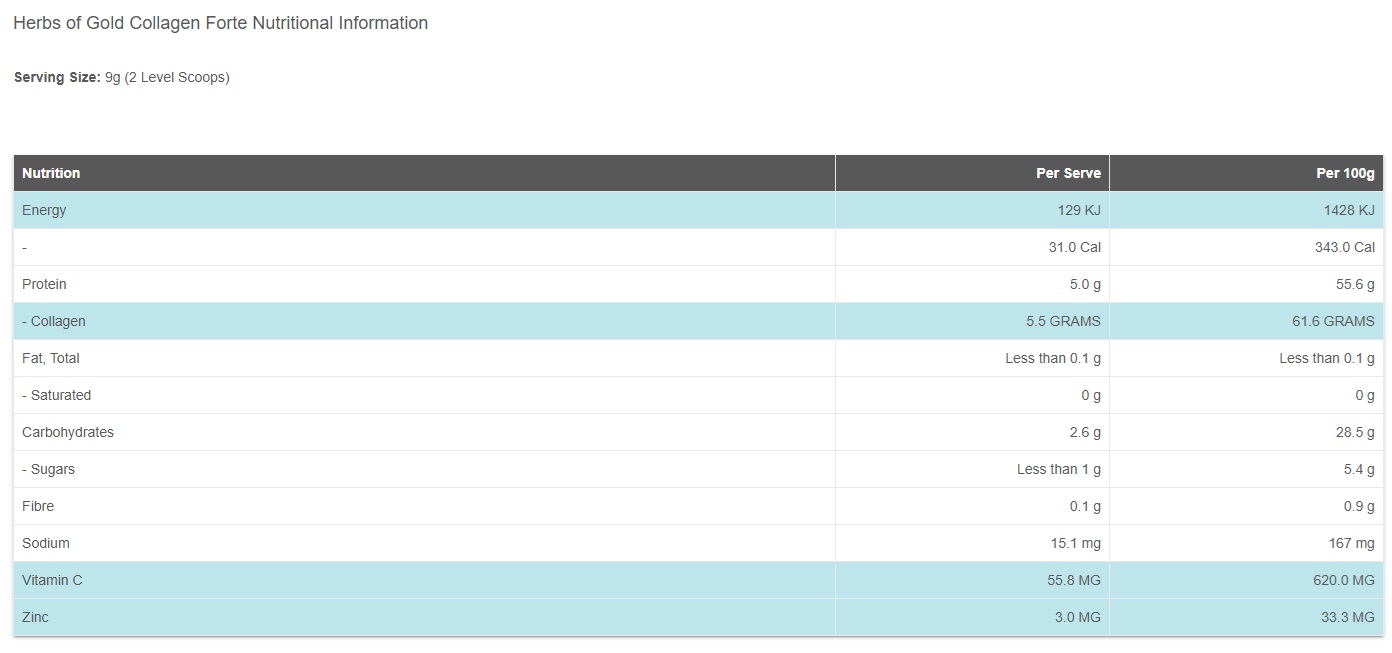Click Fat, Total 'Less than 0.1 g' under Per Serve

point(1053,358)
